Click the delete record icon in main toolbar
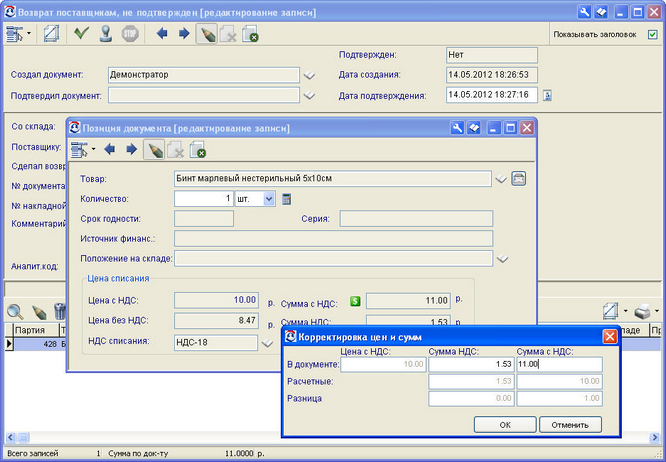Screen dimensions: 666x462 pyautogui.click(x=228, y=34)
